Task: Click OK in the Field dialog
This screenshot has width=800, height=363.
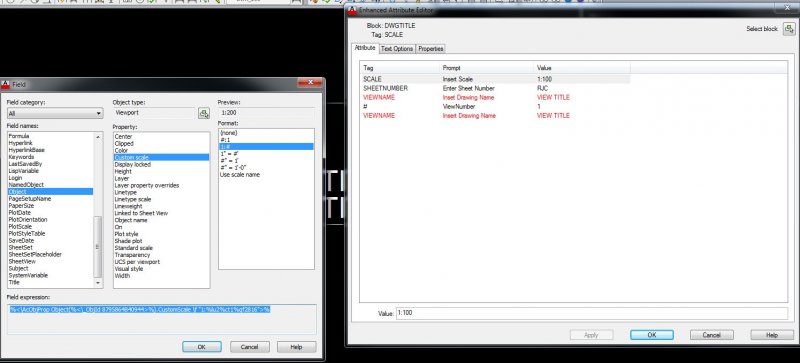Action: click(x=202, y=347)
